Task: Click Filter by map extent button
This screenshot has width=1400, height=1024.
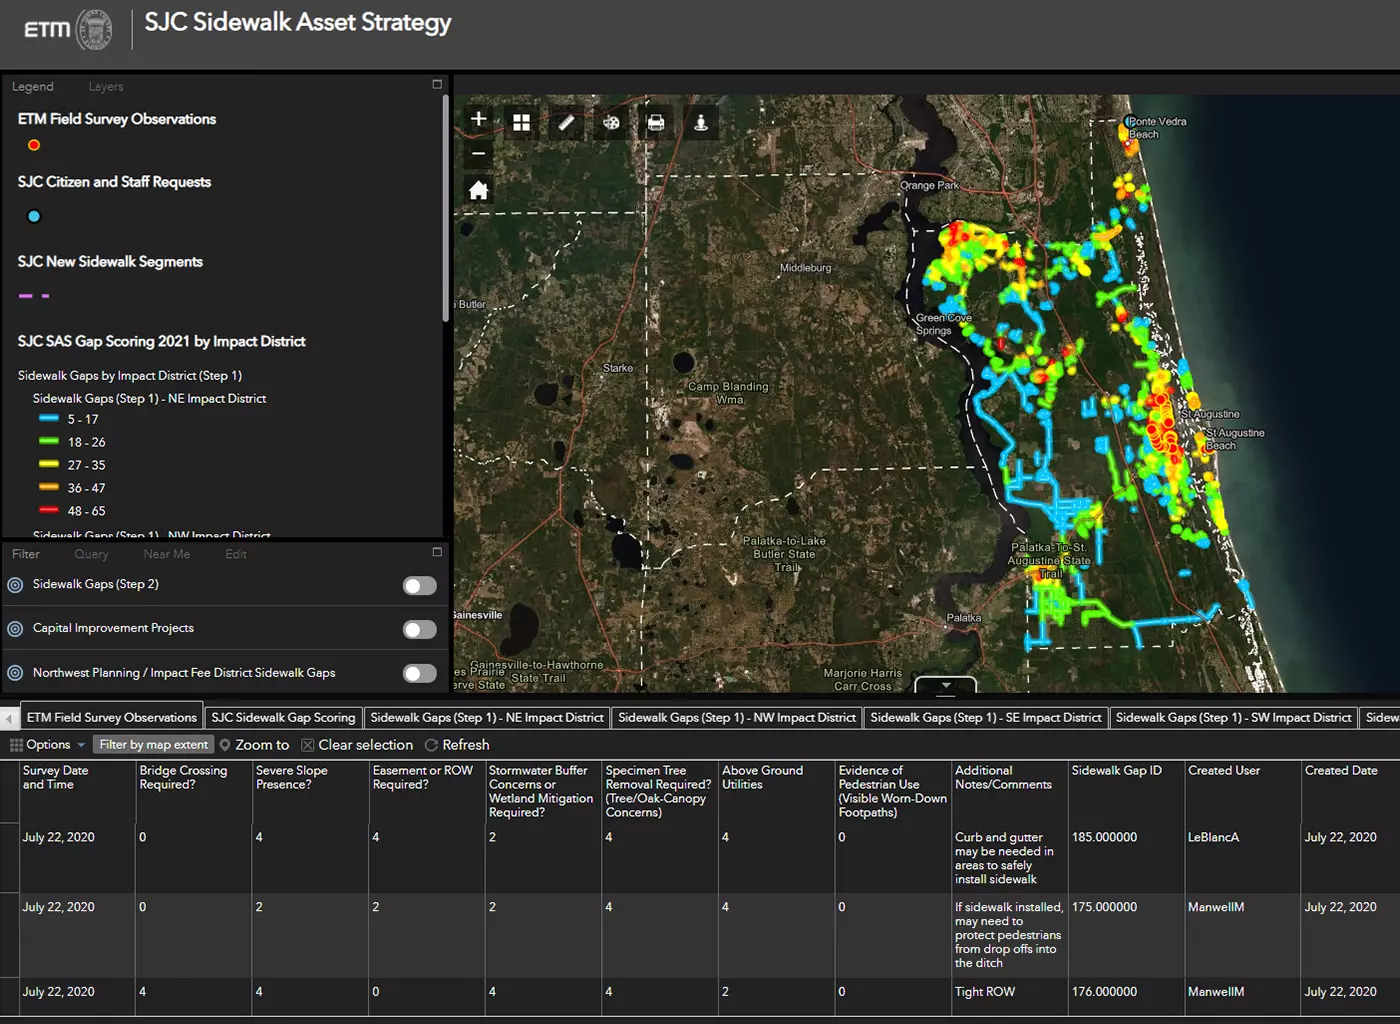Action: pyautogui.click(x=153, y=745)
